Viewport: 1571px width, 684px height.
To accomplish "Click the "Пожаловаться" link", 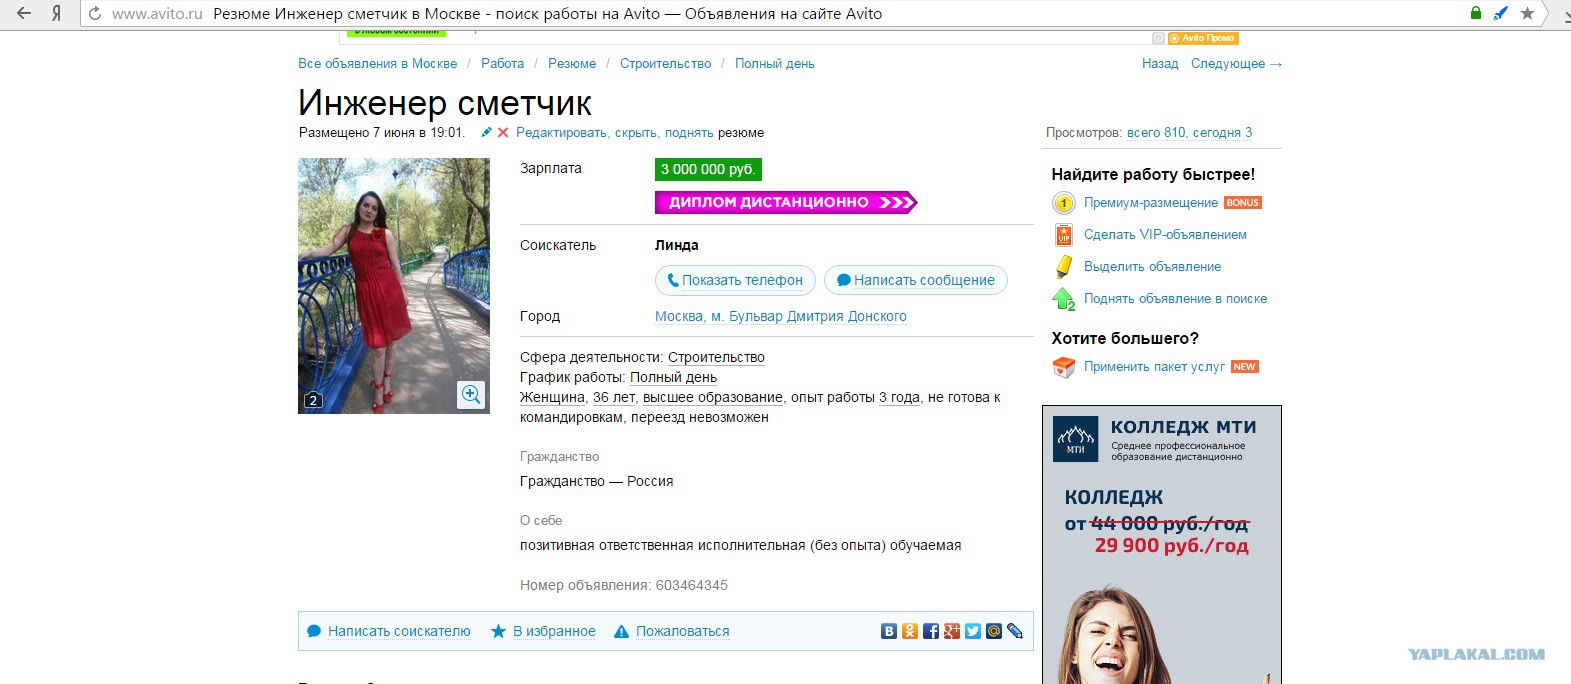I will point(682,631).
